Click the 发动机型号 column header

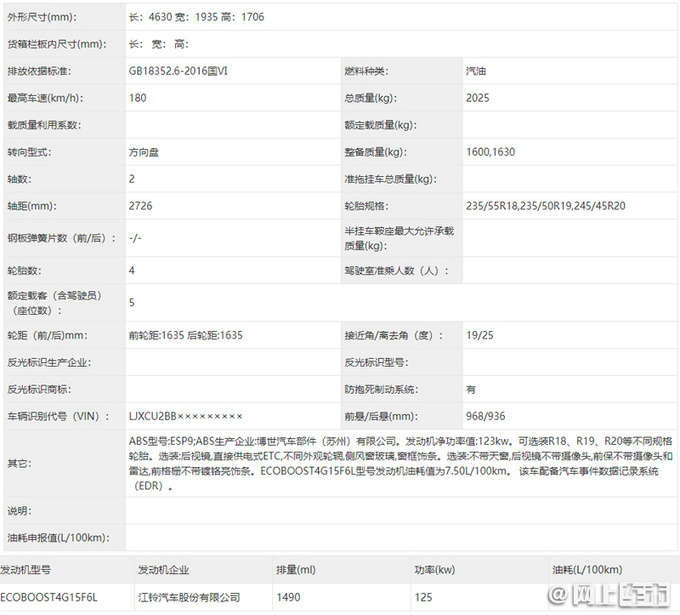pos(25,570)
